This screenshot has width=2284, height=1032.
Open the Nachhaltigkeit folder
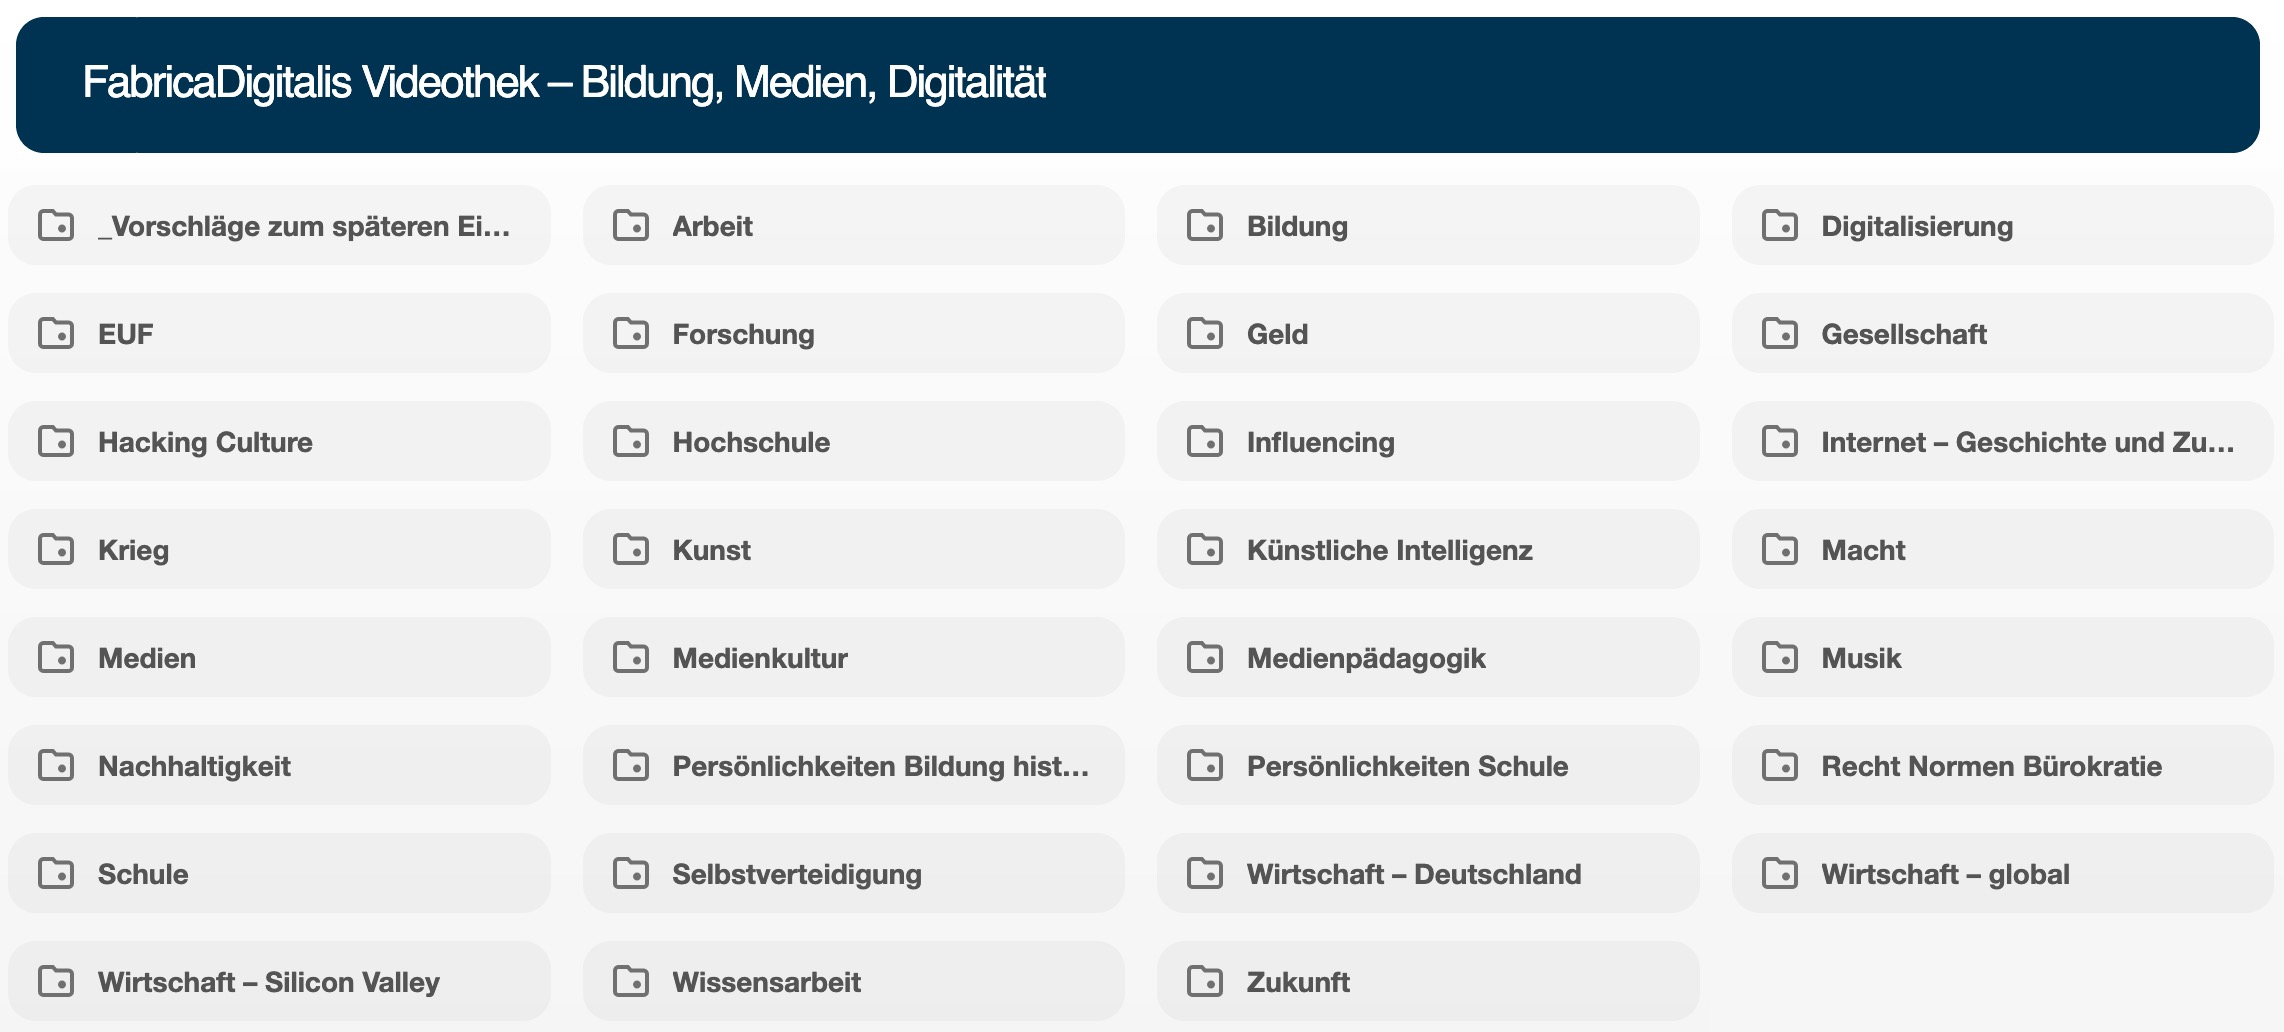(194, 766)
